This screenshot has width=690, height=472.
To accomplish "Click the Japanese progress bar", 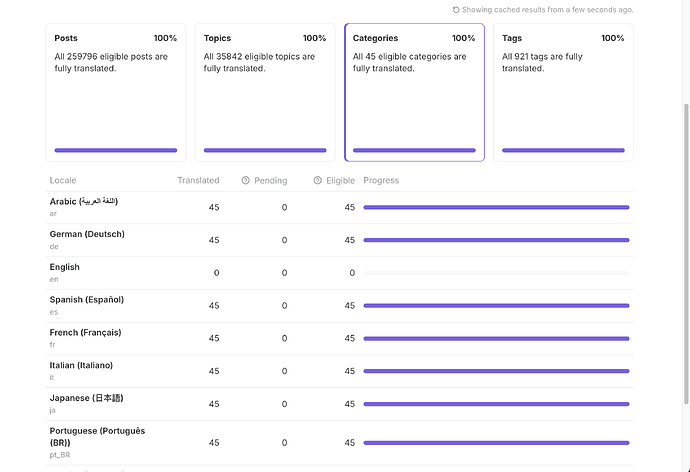I will (496, 404).
